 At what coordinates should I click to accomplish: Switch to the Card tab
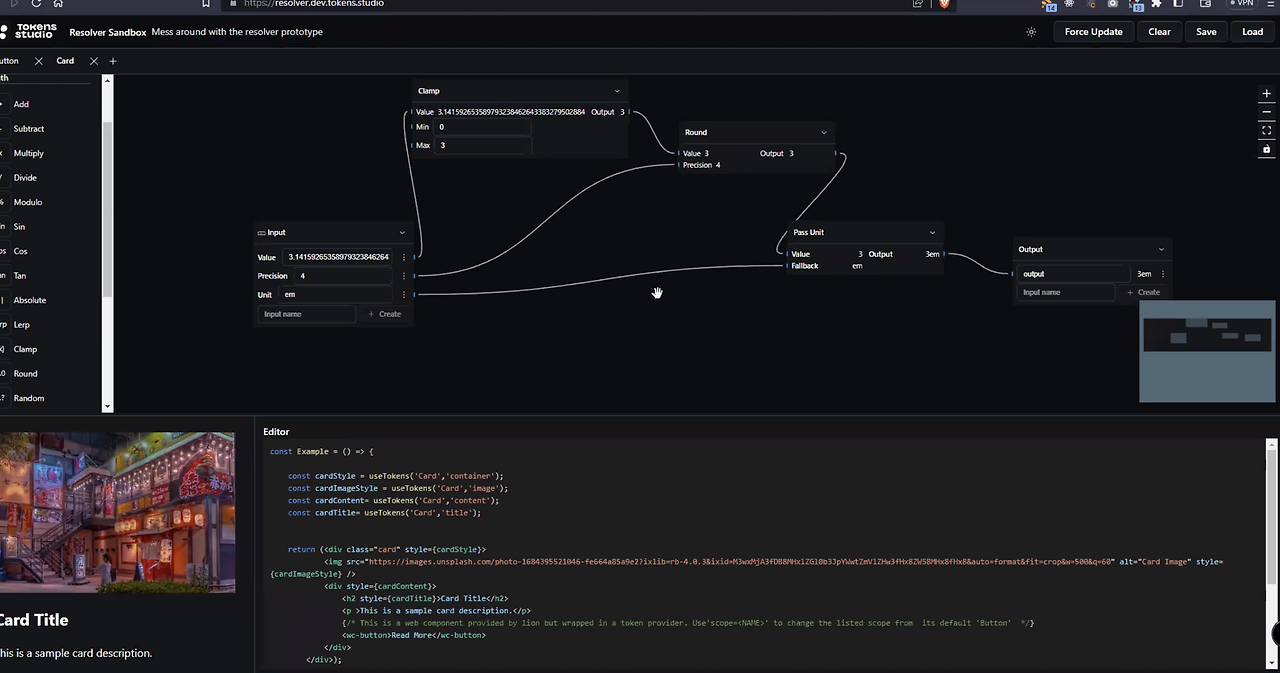[x=65, y=61]
